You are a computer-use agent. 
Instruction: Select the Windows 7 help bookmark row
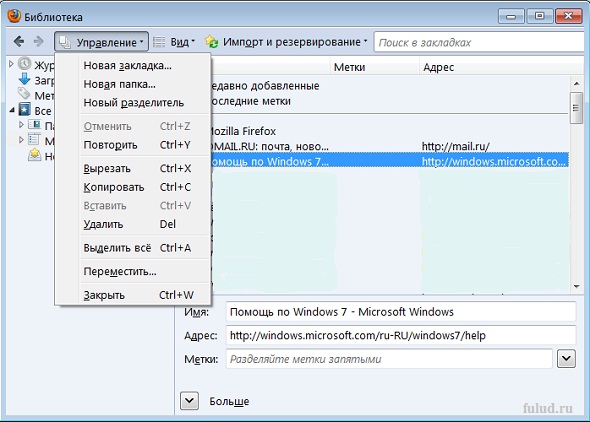pyautogui.click(x=390, y=161)
